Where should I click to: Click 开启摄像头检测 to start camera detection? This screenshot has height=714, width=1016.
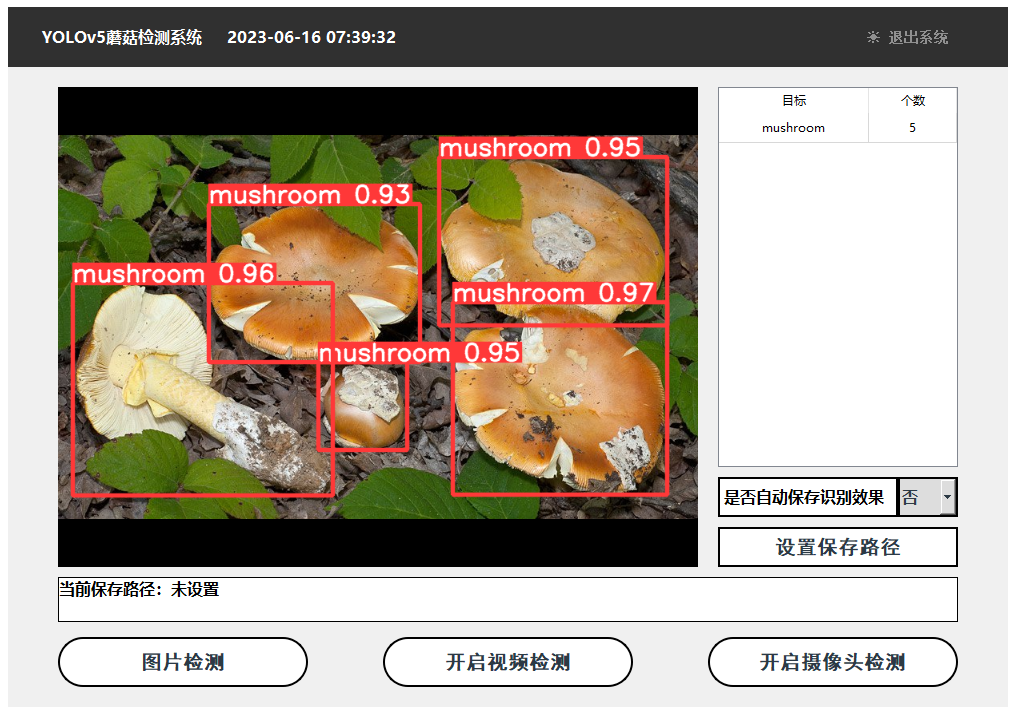pos(833,662)
